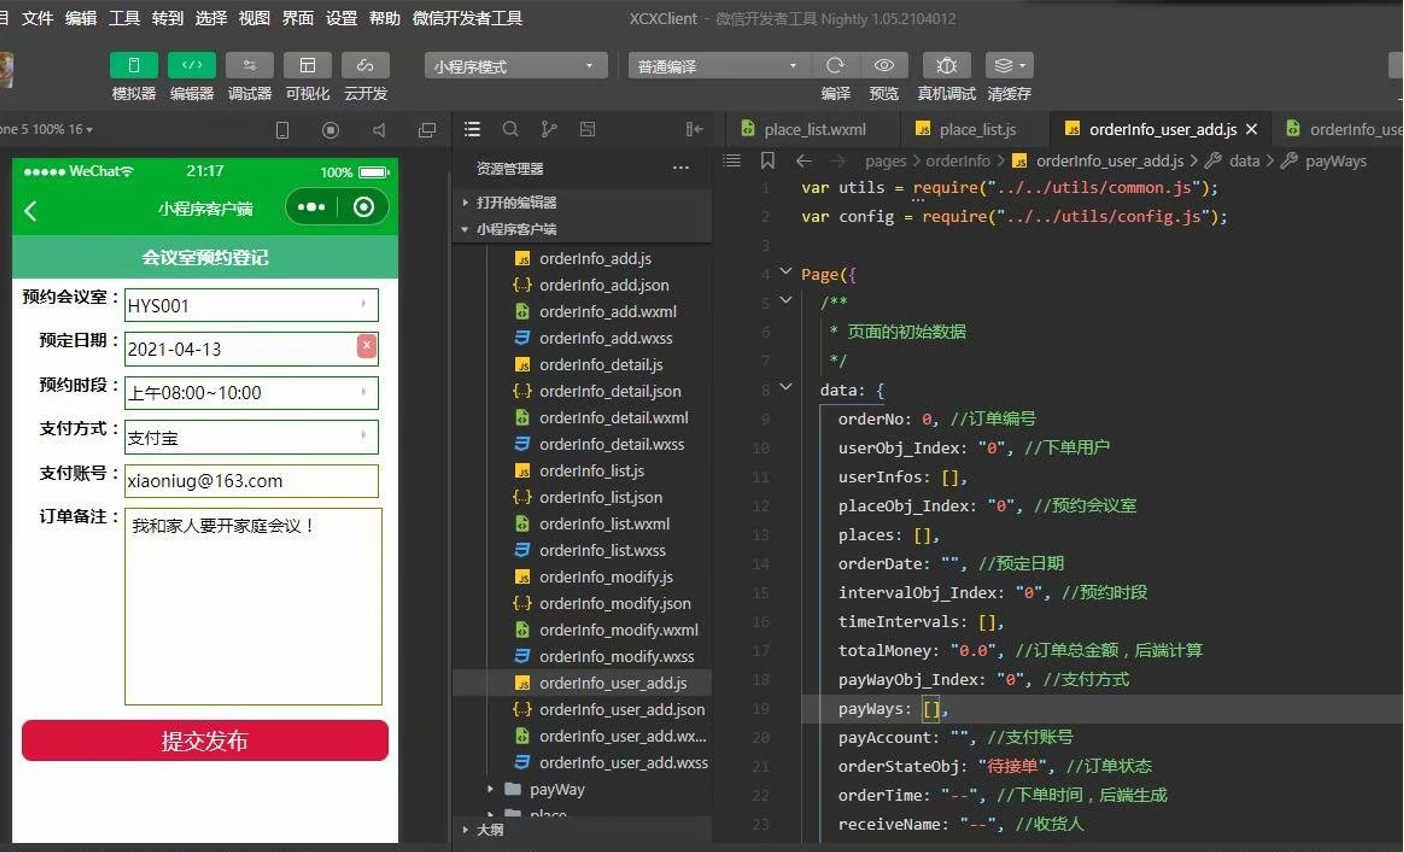Open the 界面 menu
The width and height of the screenshot is (1404, 852).
point(298,18)
